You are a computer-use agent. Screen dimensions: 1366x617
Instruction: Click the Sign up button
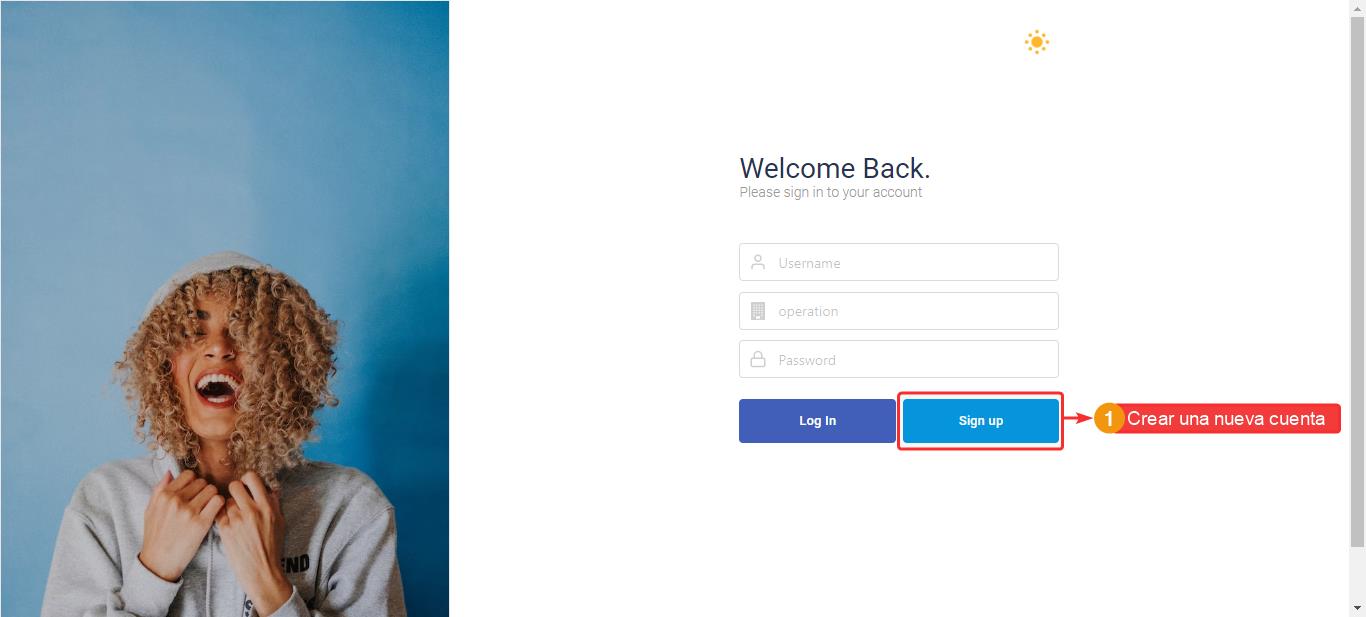tap(980, 421)
